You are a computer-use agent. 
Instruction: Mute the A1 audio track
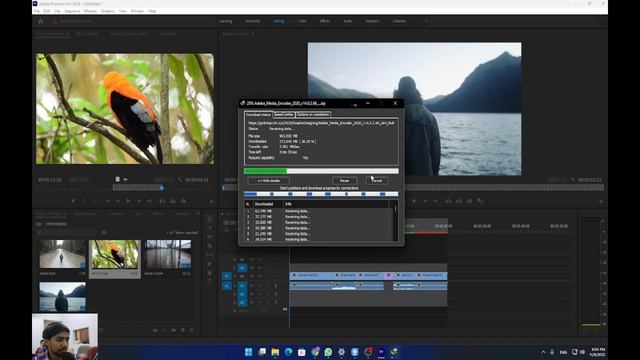[260, 286]
